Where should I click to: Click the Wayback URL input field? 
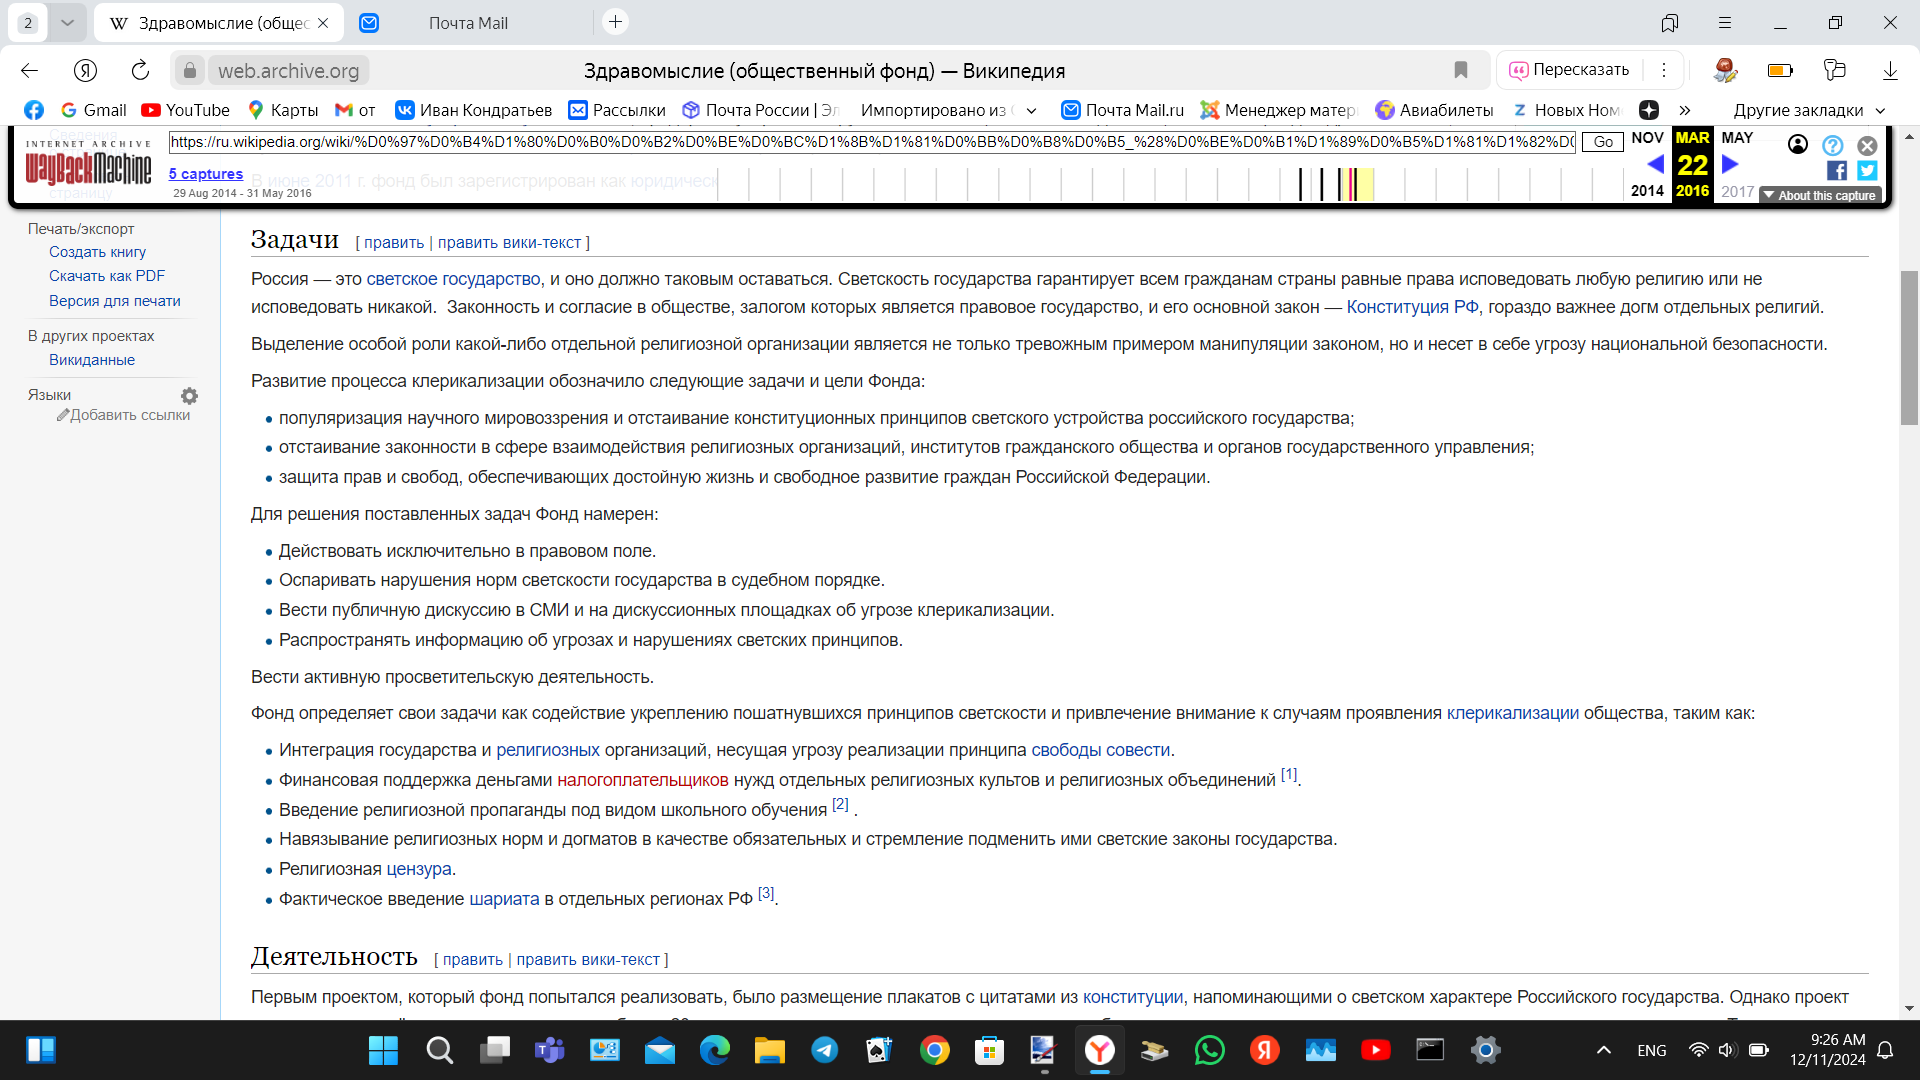872,142
